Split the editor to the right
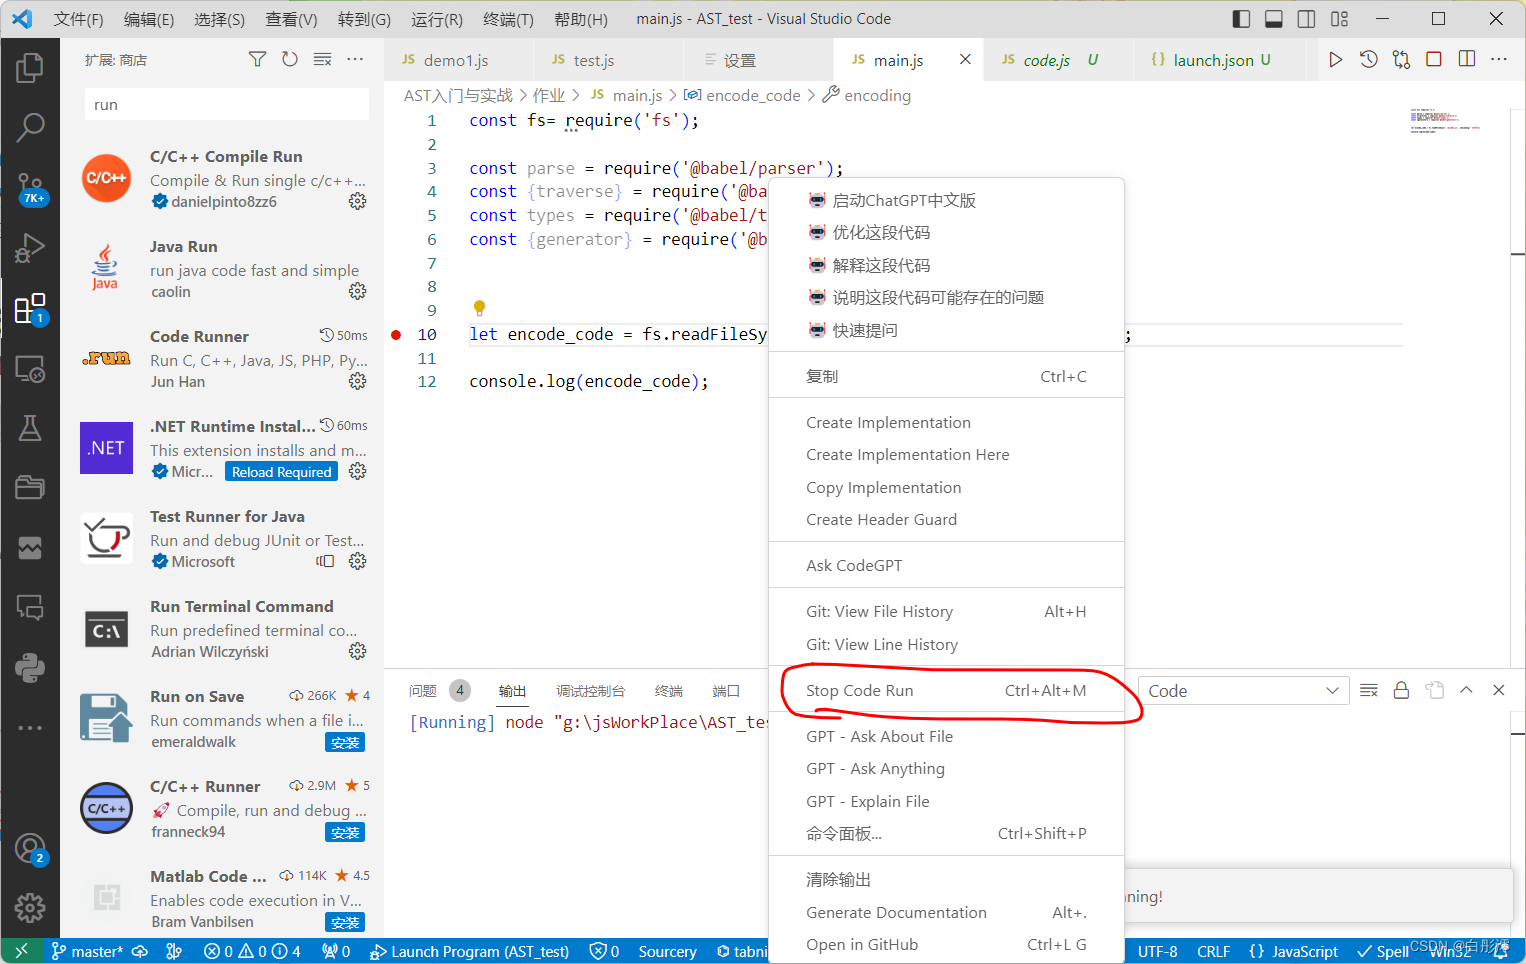Viewport: 1526px width, 964px height. point(1467,60)
